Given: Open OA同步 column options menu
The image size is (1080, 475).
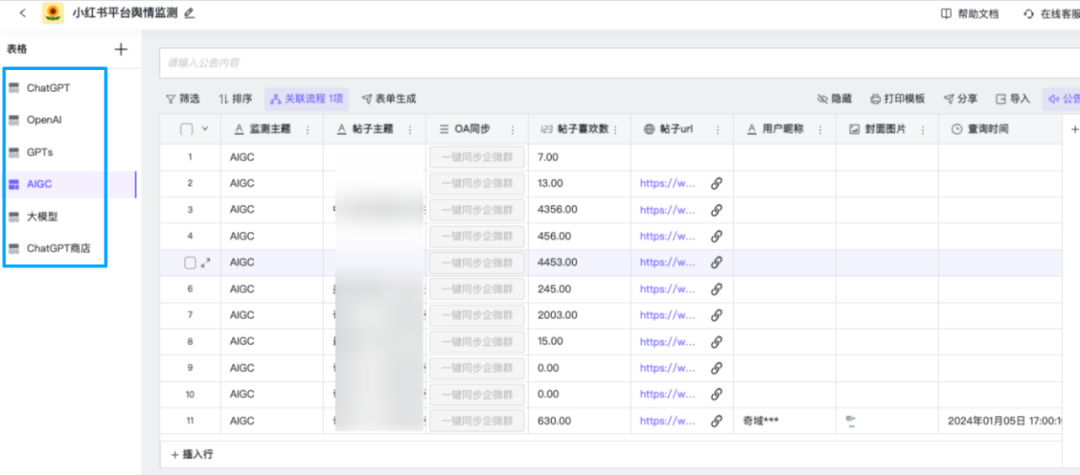Looking at the screenshot, I should click(512, 129).
